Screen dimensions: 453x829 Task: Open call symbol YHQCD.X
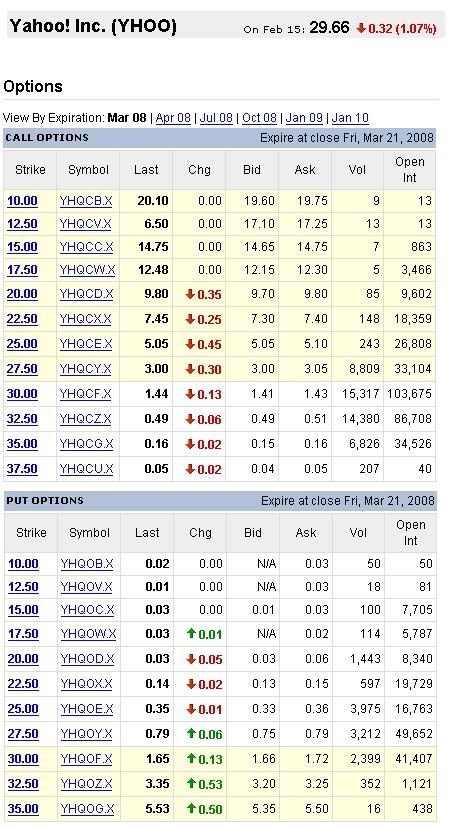(86, 293)
